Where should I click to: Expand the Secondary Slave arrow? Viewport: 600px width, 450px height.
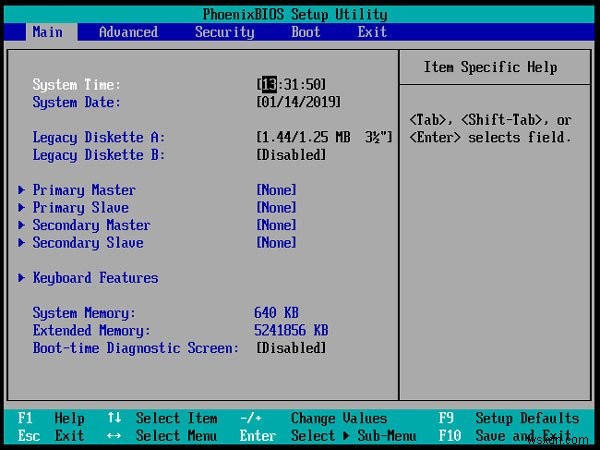coord(21,243)
